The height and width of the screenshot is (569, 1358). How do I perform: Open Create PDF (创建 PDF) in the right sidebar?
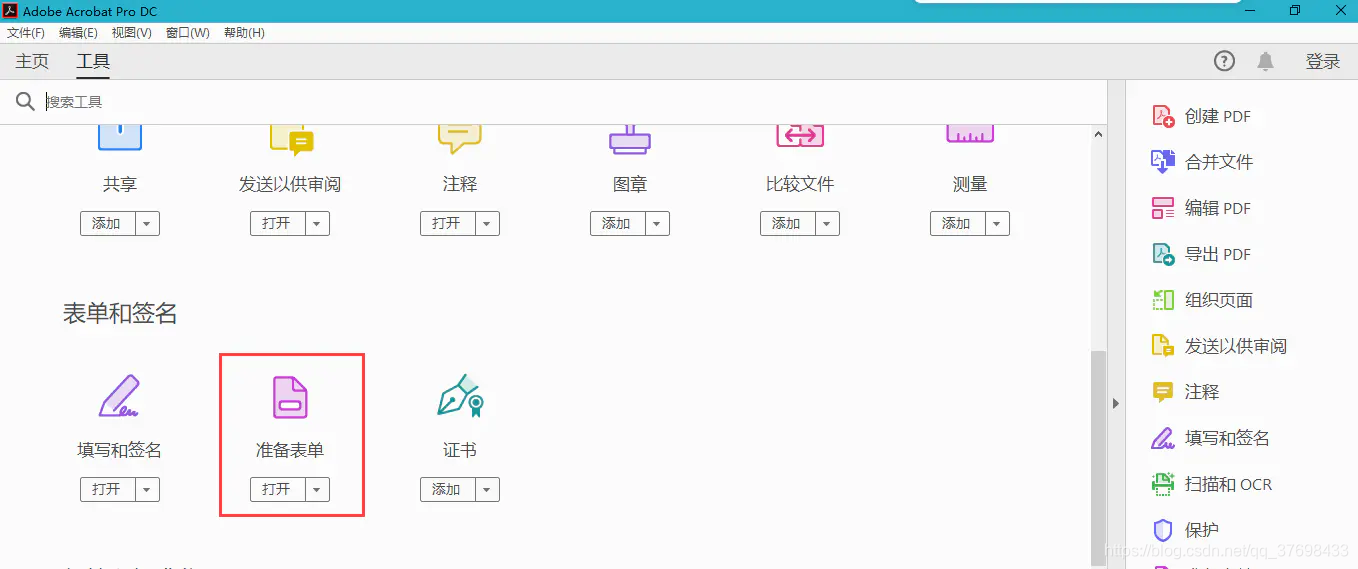pyautogui.click(x=1203, y=116)
